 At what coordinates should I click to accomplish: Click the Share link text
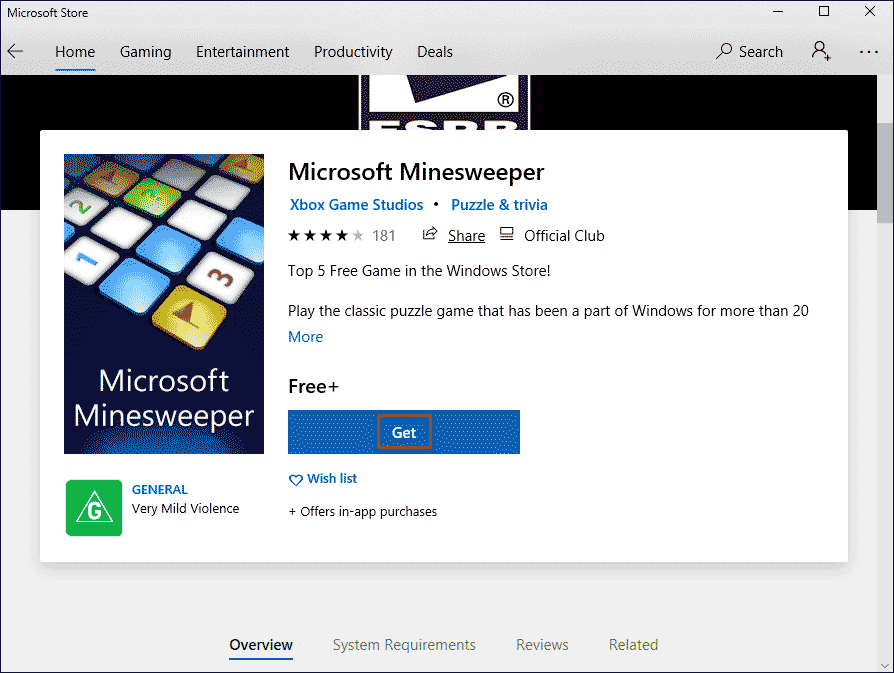click(x=466, y=236)
